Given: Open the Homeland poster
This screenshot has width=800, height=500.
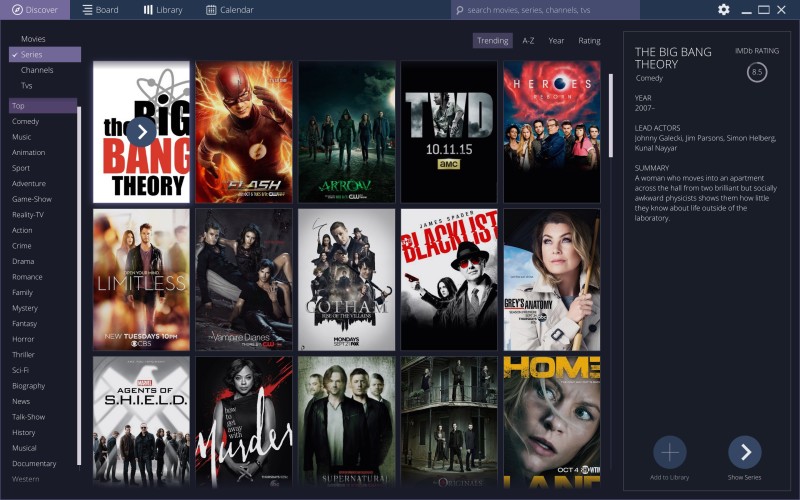Looking at the screenshot, I should (x=552, y=422).
